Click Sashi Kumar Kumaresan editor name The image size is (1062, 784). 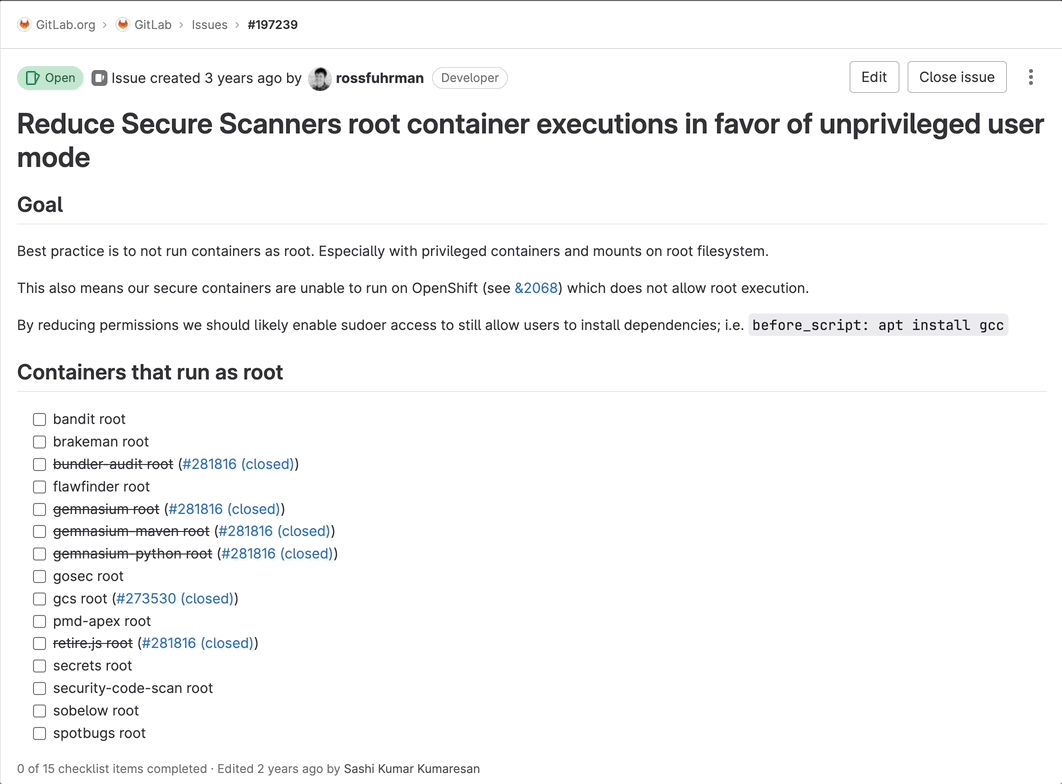point(412,769)
